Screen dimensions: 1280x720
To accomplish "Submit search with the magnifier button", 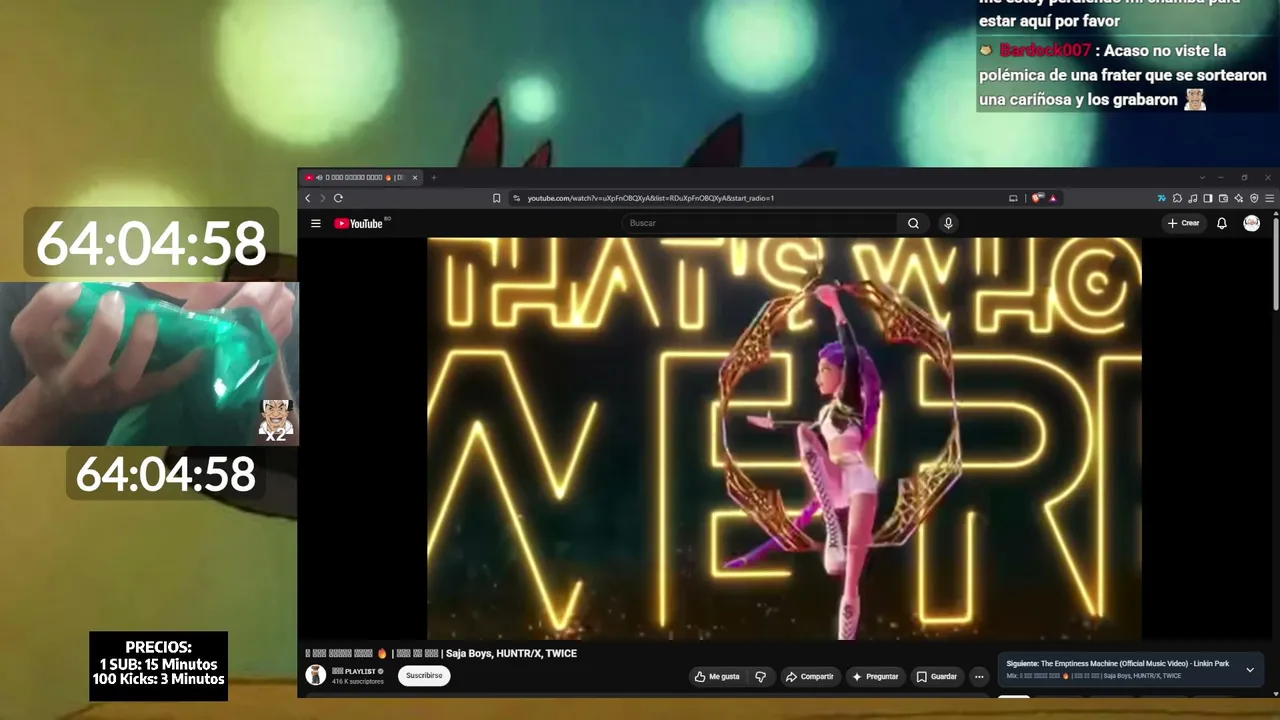I will pyautogui.click(x=913, y=223).
